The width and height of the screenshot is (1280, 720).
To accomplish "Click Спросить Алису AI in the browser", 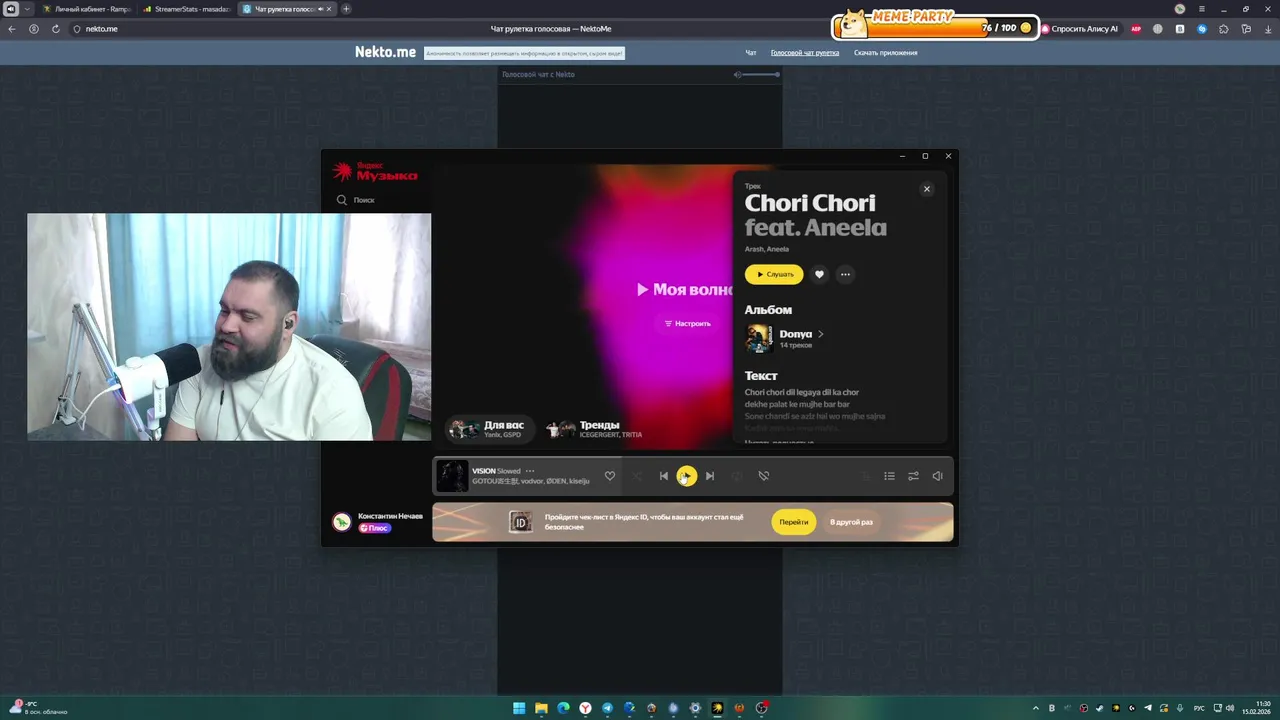I will [1080, 29].
